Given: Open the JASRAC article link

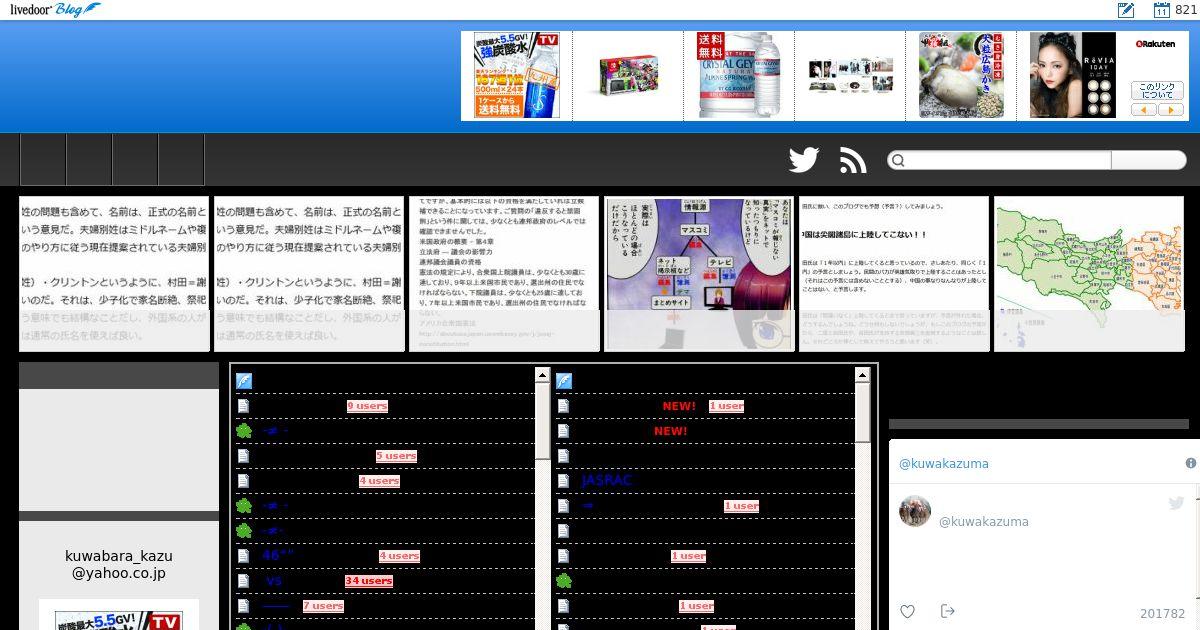Looking at the screenshot, I should point(607,481).
